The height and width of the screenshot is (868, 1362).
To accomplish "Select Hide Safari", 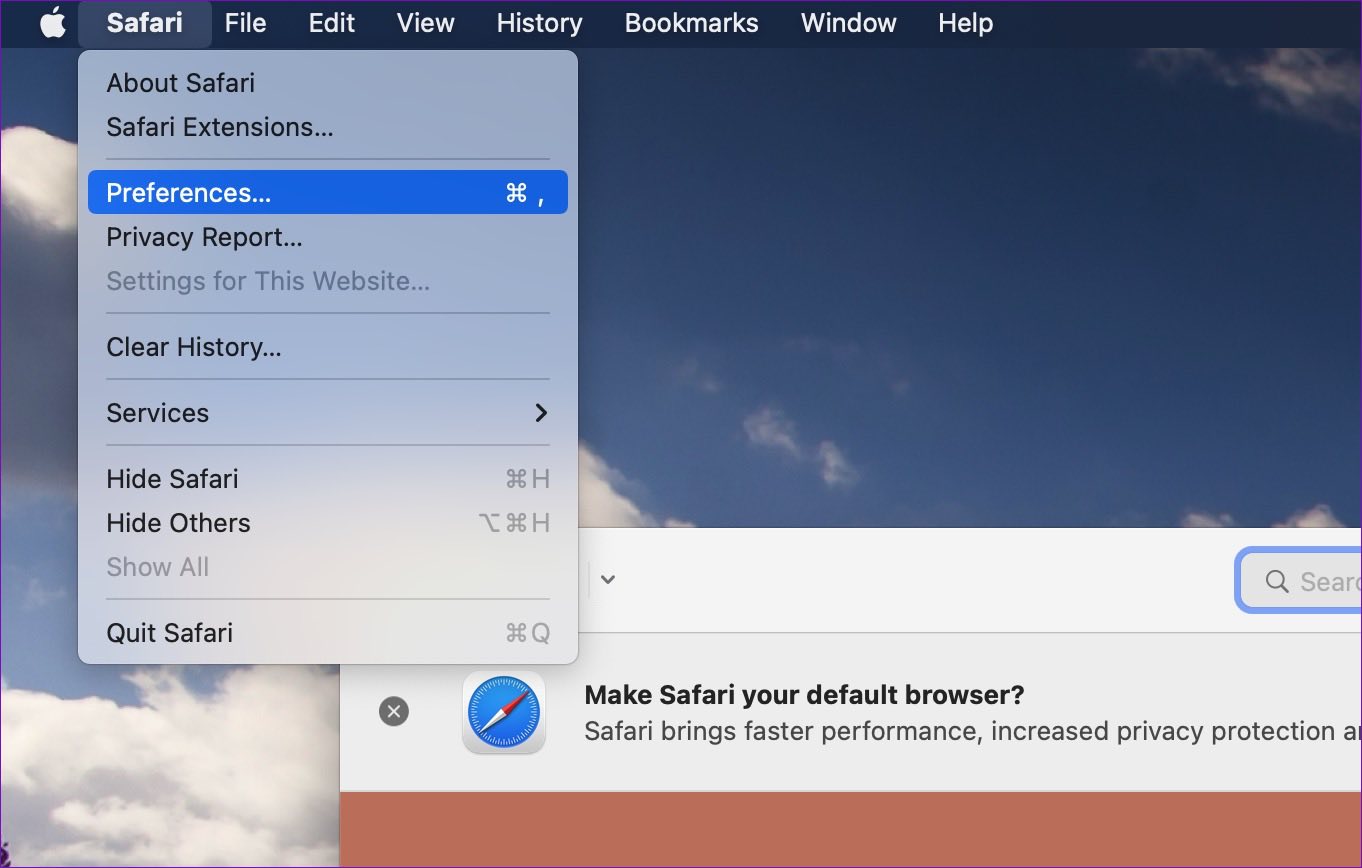I will tap(328, 479).
